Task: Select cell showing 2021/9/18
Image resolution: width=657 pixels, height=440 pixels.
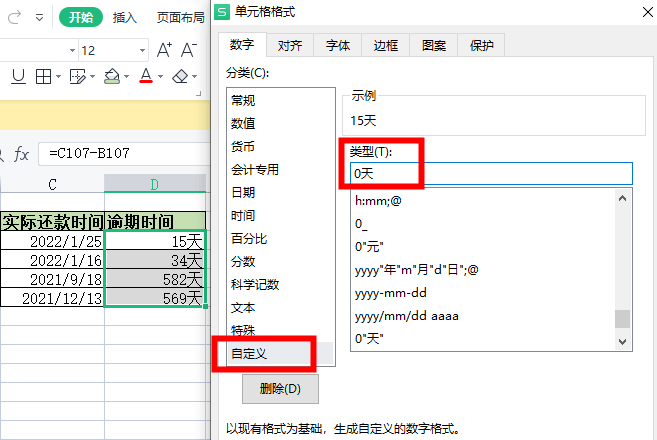Action: point(52,279)
